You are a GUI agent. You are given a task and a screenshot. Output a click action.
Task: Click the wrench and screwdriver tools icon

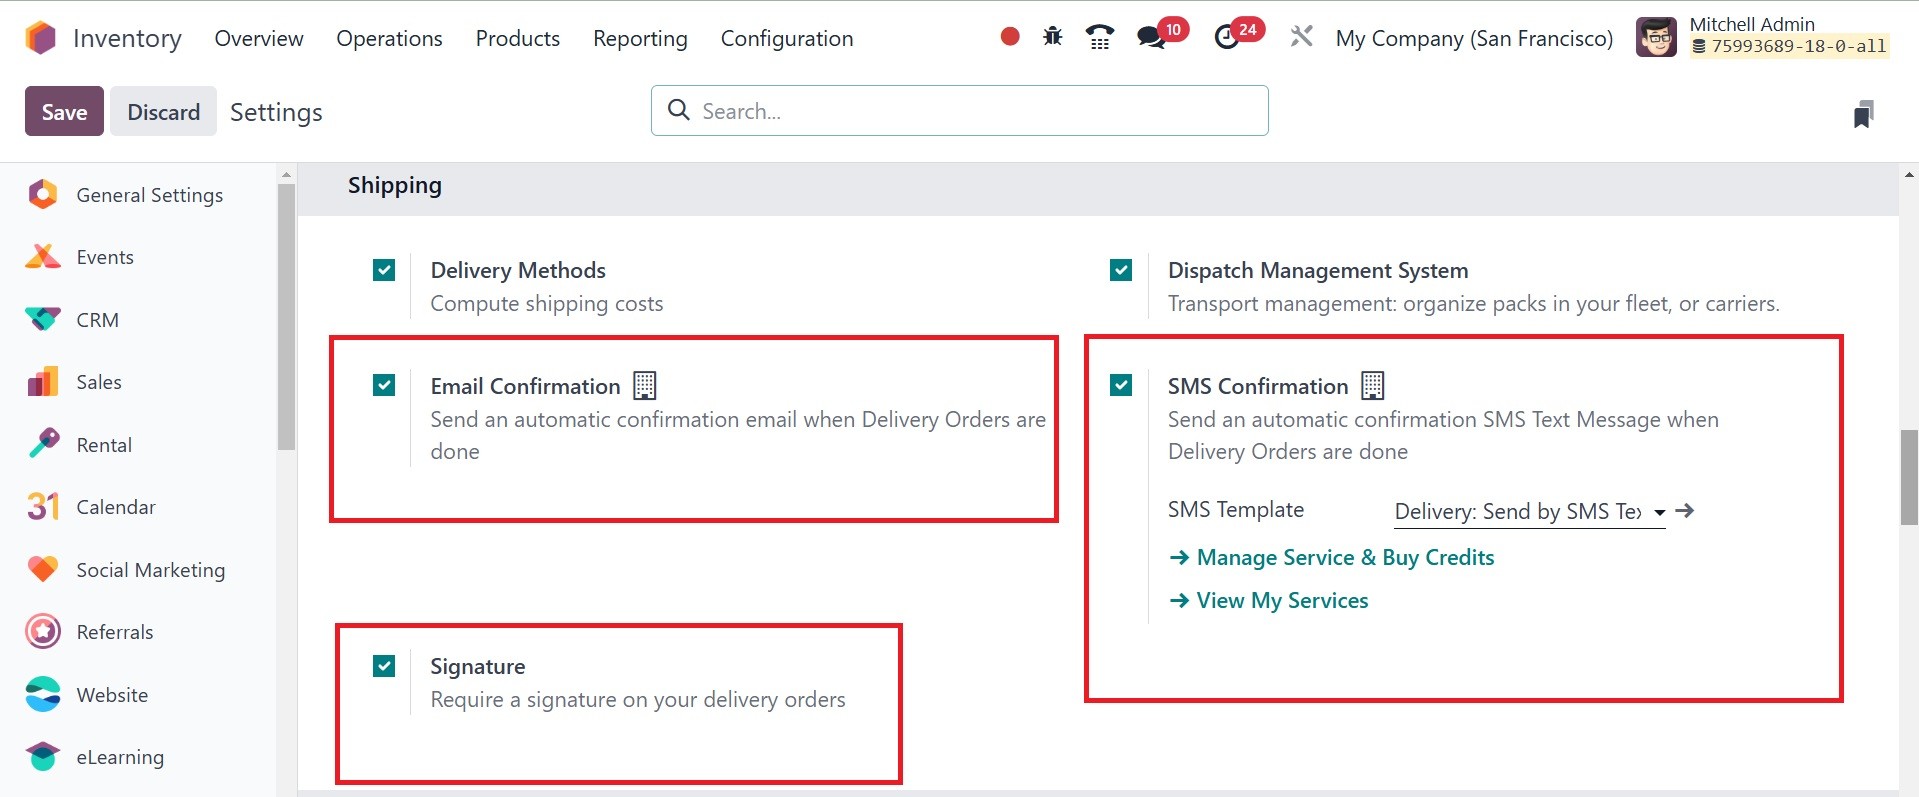click(1301, 38)
